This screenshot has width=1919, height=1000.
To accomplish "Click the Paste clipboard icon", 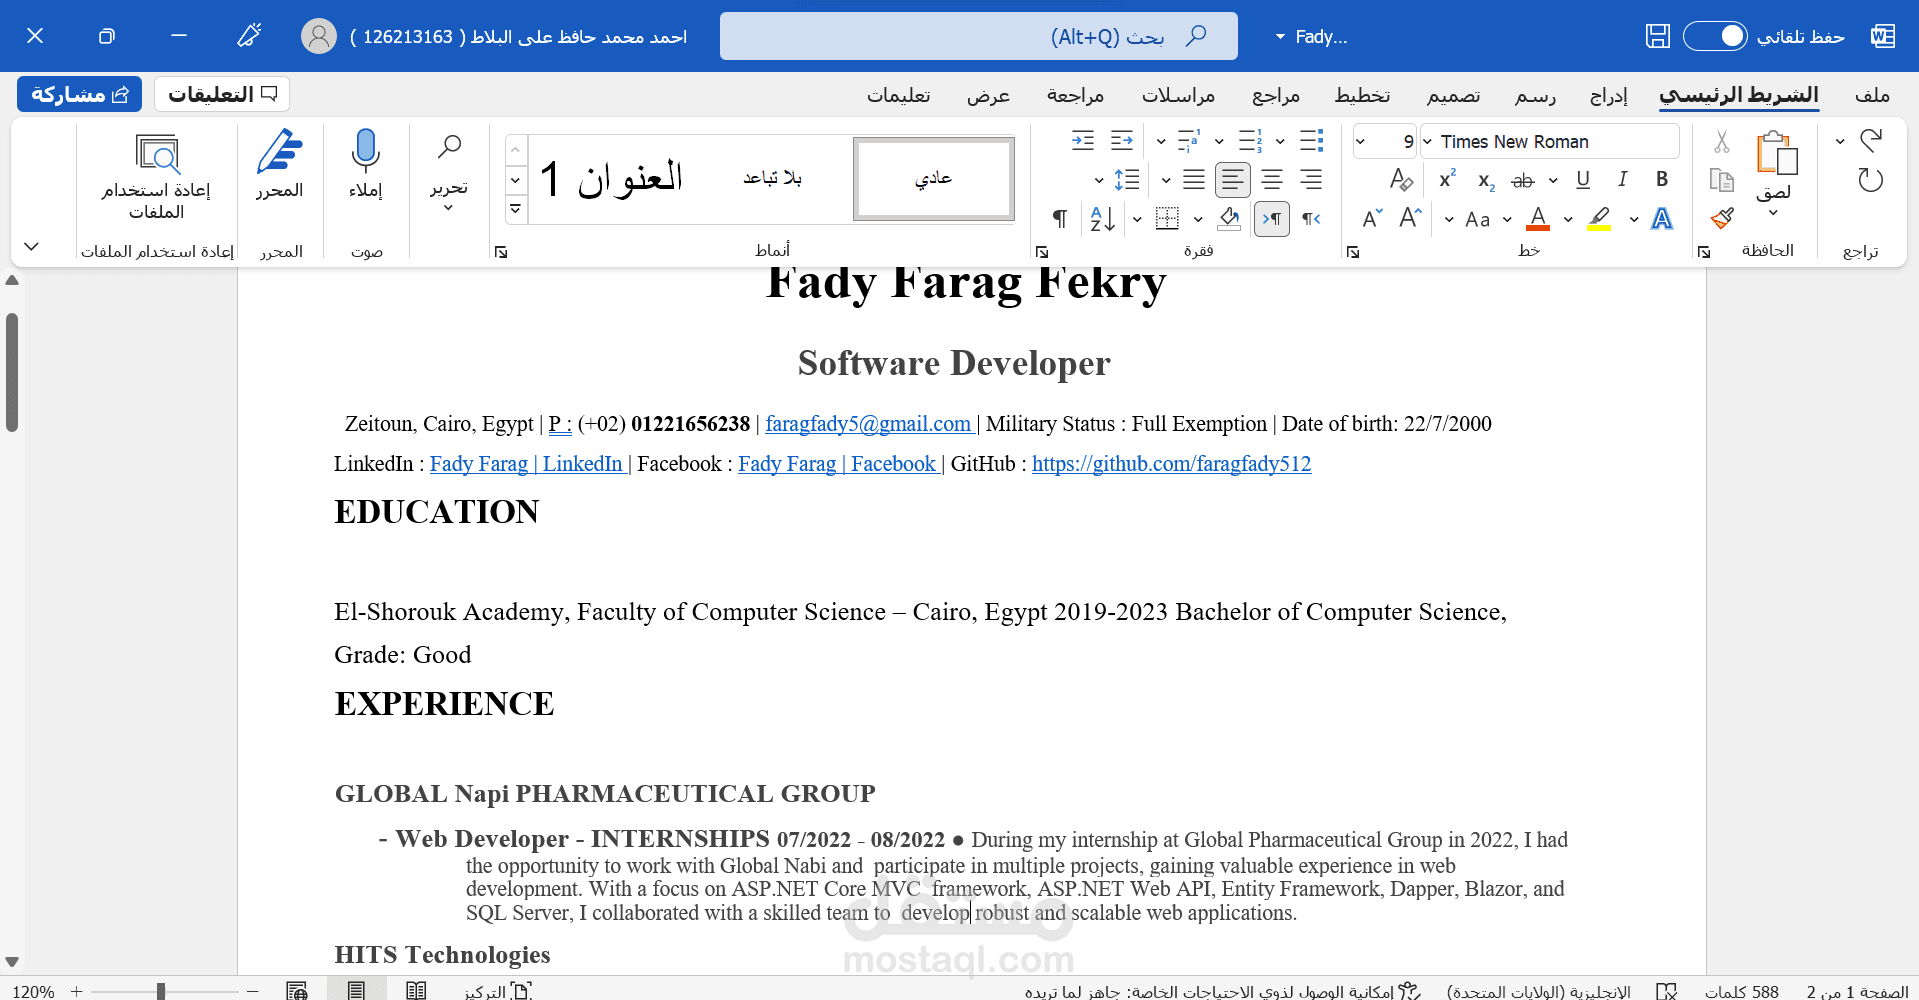I will click(1776, 153).
